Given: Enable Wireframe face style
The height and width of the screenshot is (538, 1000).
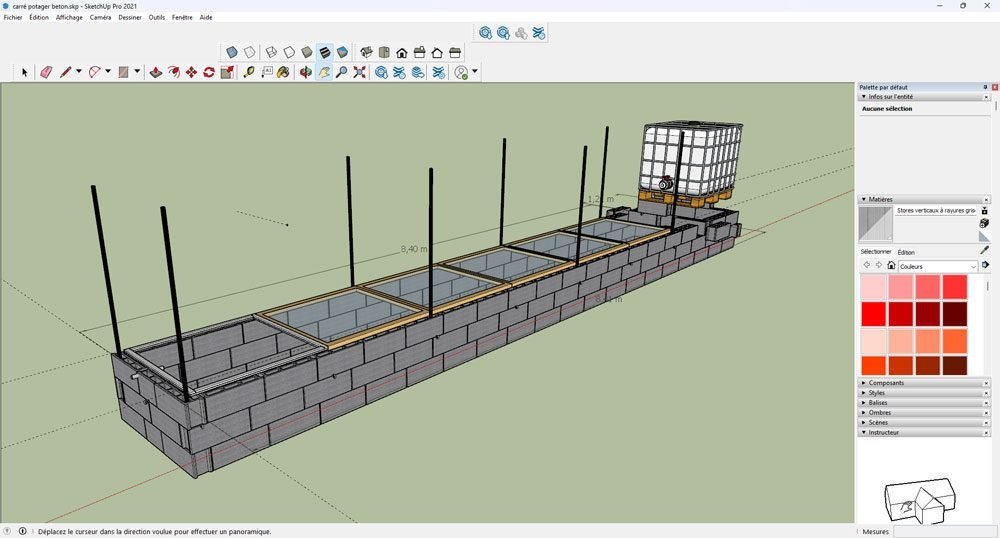Looking at the screenshot, I should coord(272,52).
